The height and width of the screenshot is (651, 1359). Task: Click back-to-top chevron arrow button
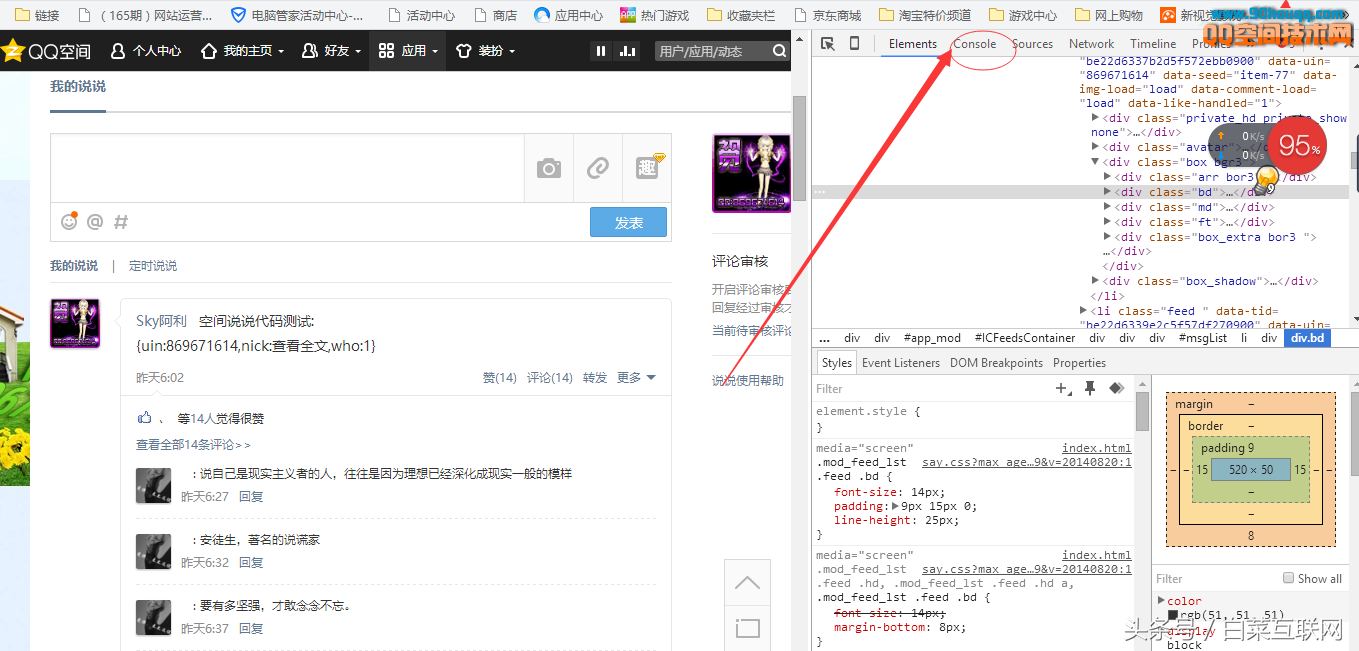pos(747,583)
